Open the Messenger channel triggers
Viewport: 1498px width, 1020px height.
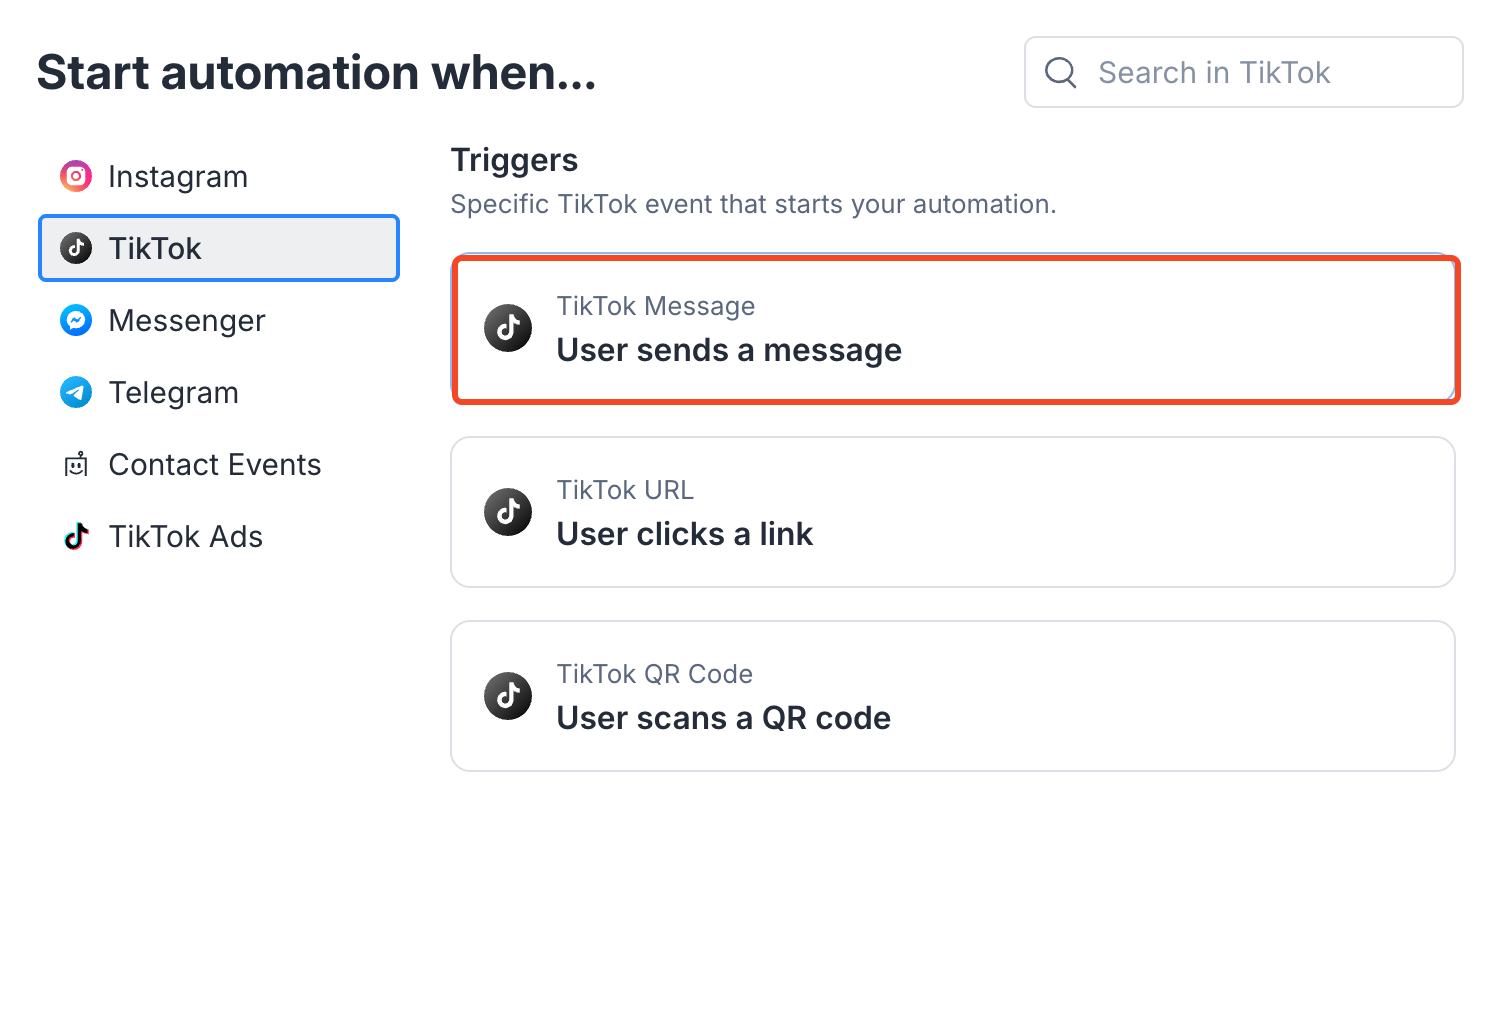click(187, 320)
